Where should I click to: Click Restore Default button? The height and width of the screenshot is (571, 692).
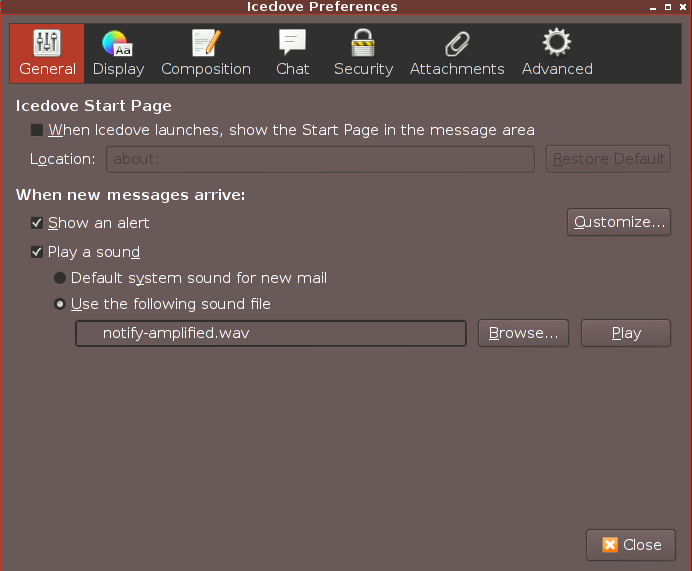pyautogui.click(x=608, y=159)
